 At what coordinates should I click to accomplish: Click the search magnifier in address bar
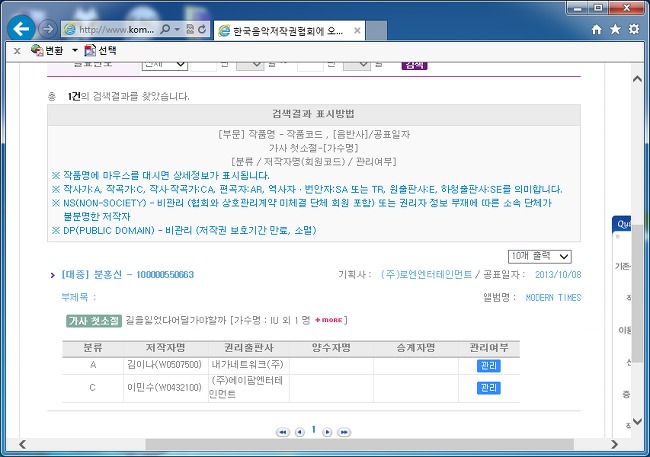coord(165,29)
